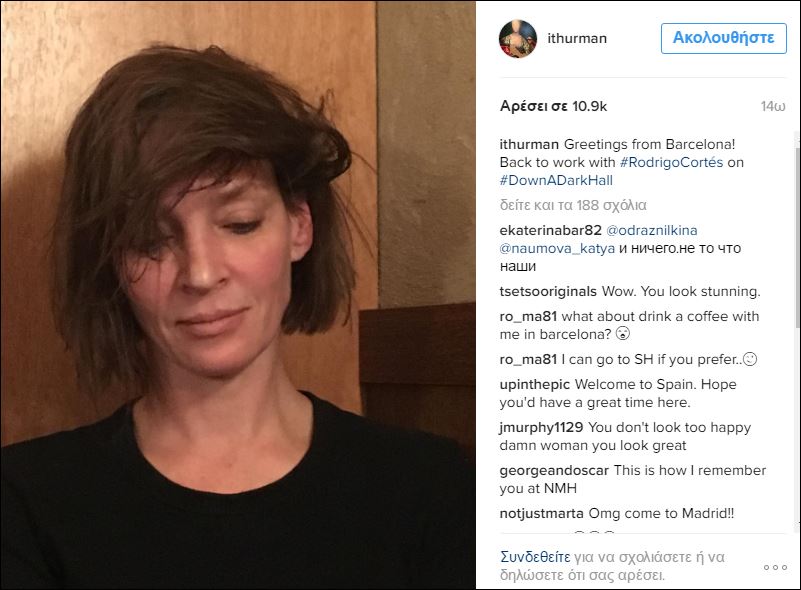
Task: Click the 14ω post timestamp
Action: click(773, 106)
